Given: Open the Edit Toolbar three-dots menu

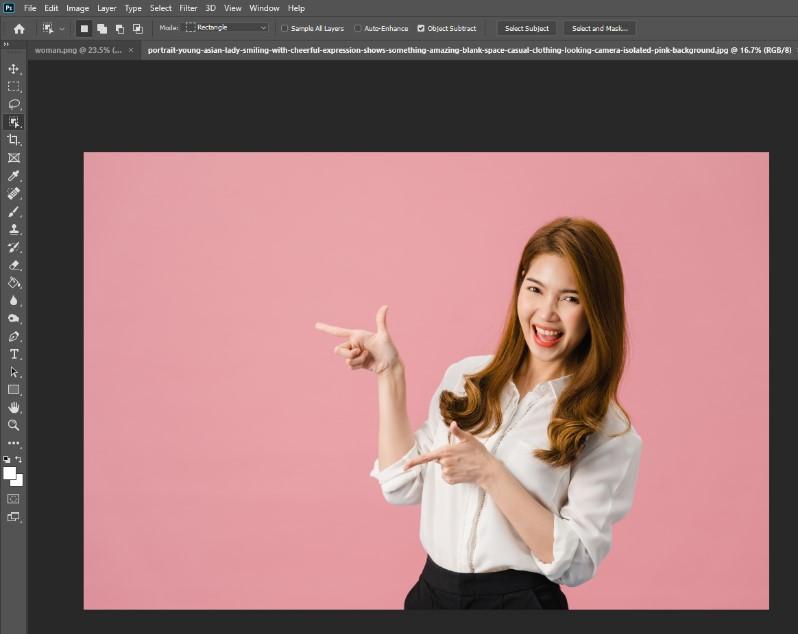Looking at the screenshot, I should click(14, 443).
